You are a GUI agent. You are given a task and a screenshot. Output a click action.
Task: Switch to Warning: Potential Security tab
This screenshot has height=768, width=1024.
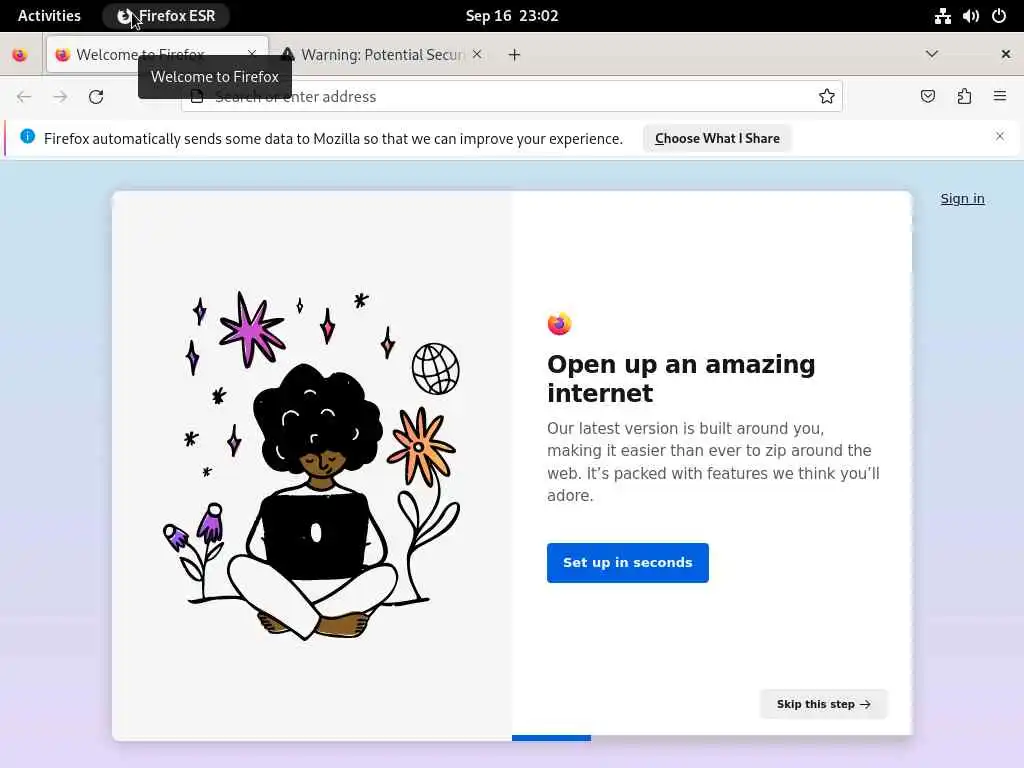point(383,55)
